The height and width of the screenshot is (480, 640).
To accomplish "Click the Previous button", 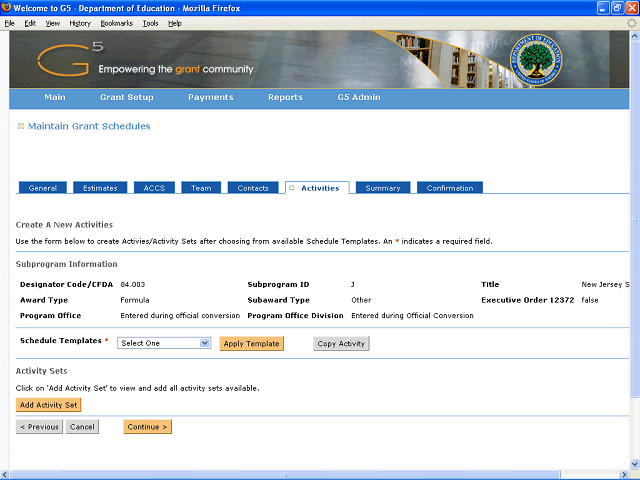I will (39, 427).
